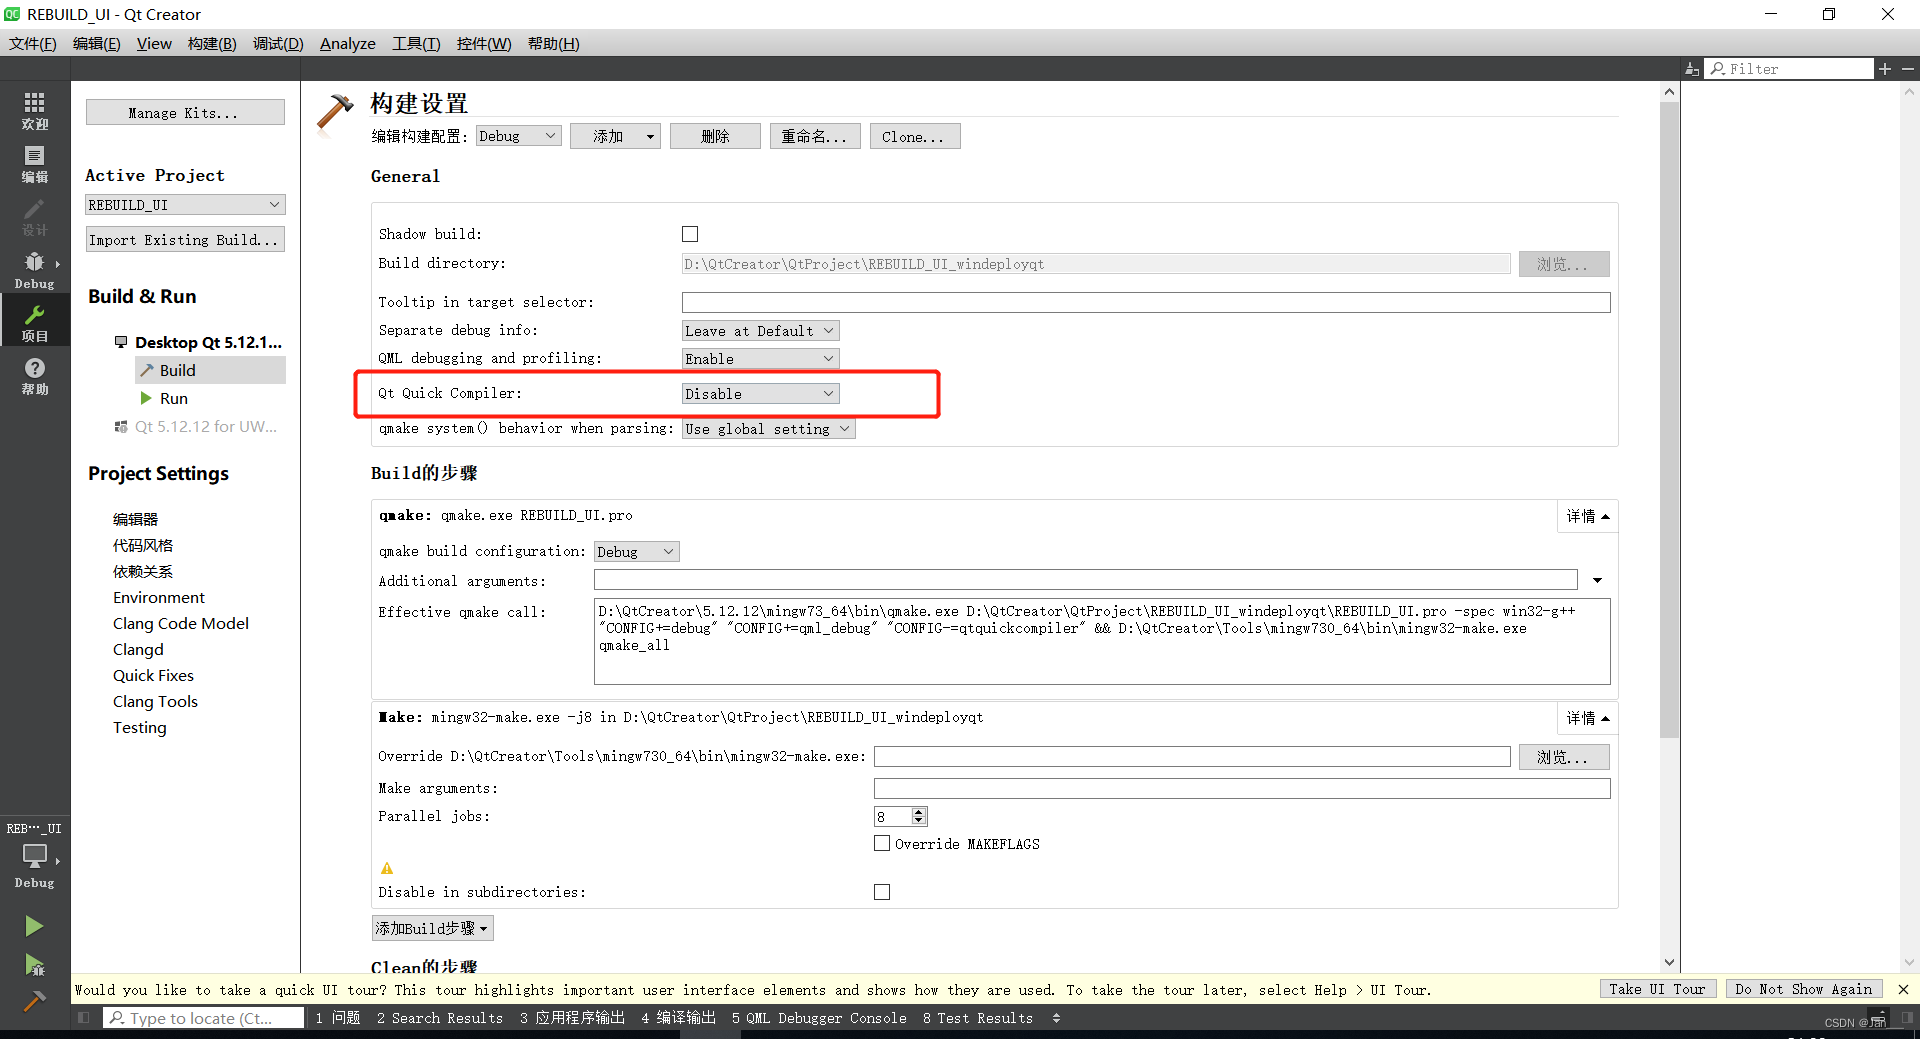
Task: Open the 欢迎 (Welcome) mode
Action: pyautogui.click(x=35, y=110)
